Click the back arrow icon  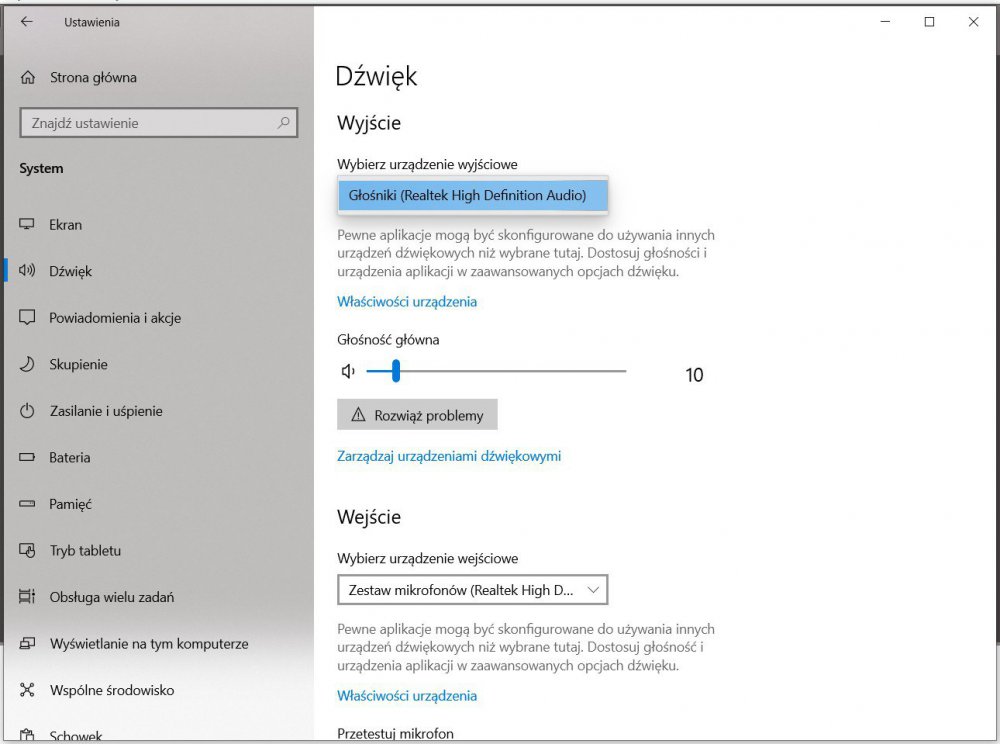[26, 22]
